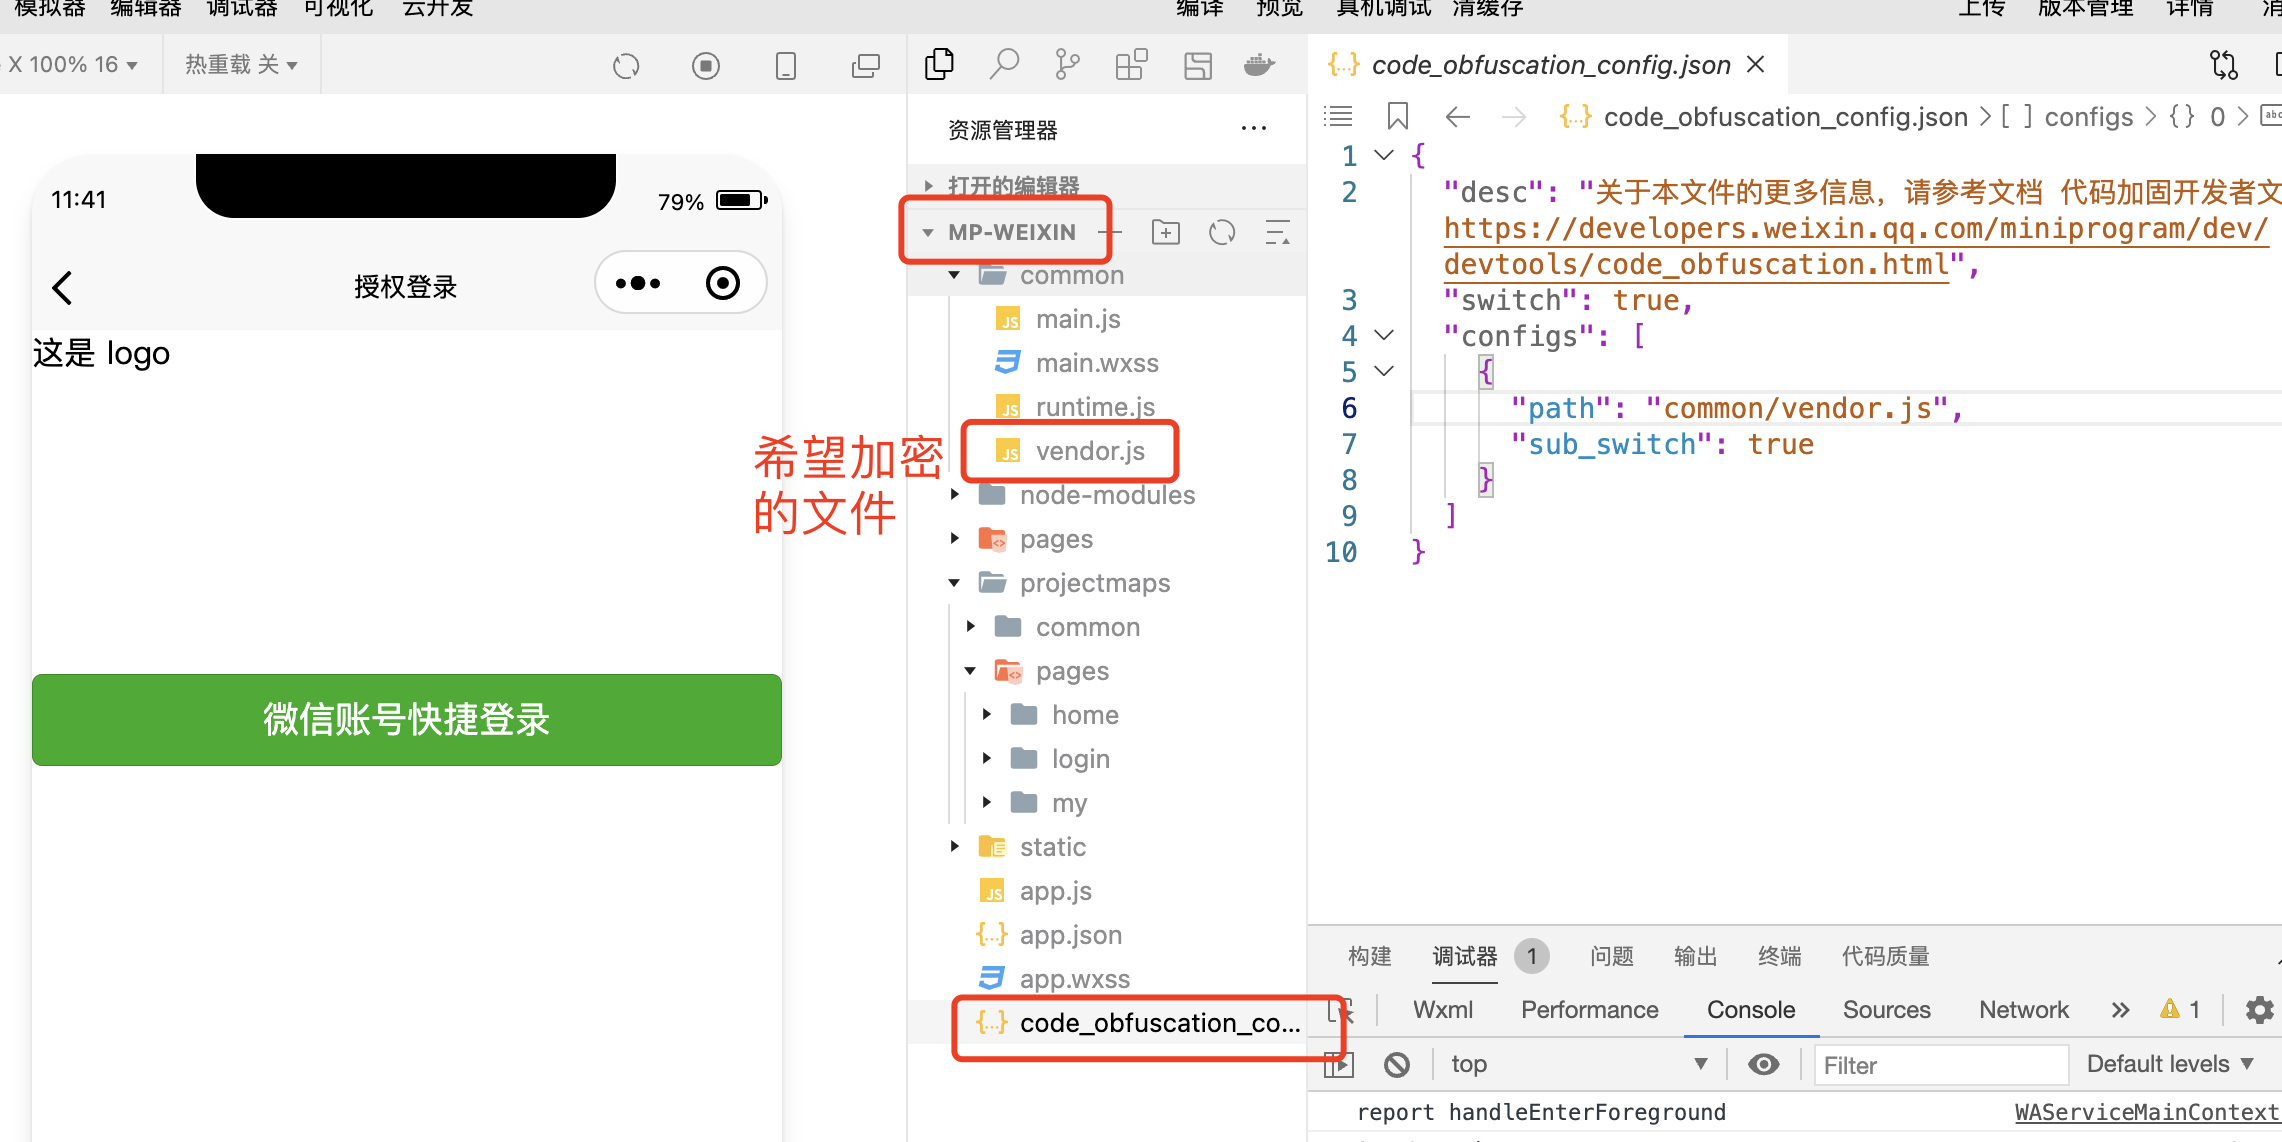Viewport: 2282px width, 1142px height.
Task: Expand the node-modules folder
Action: click(x=1106, y=495)
